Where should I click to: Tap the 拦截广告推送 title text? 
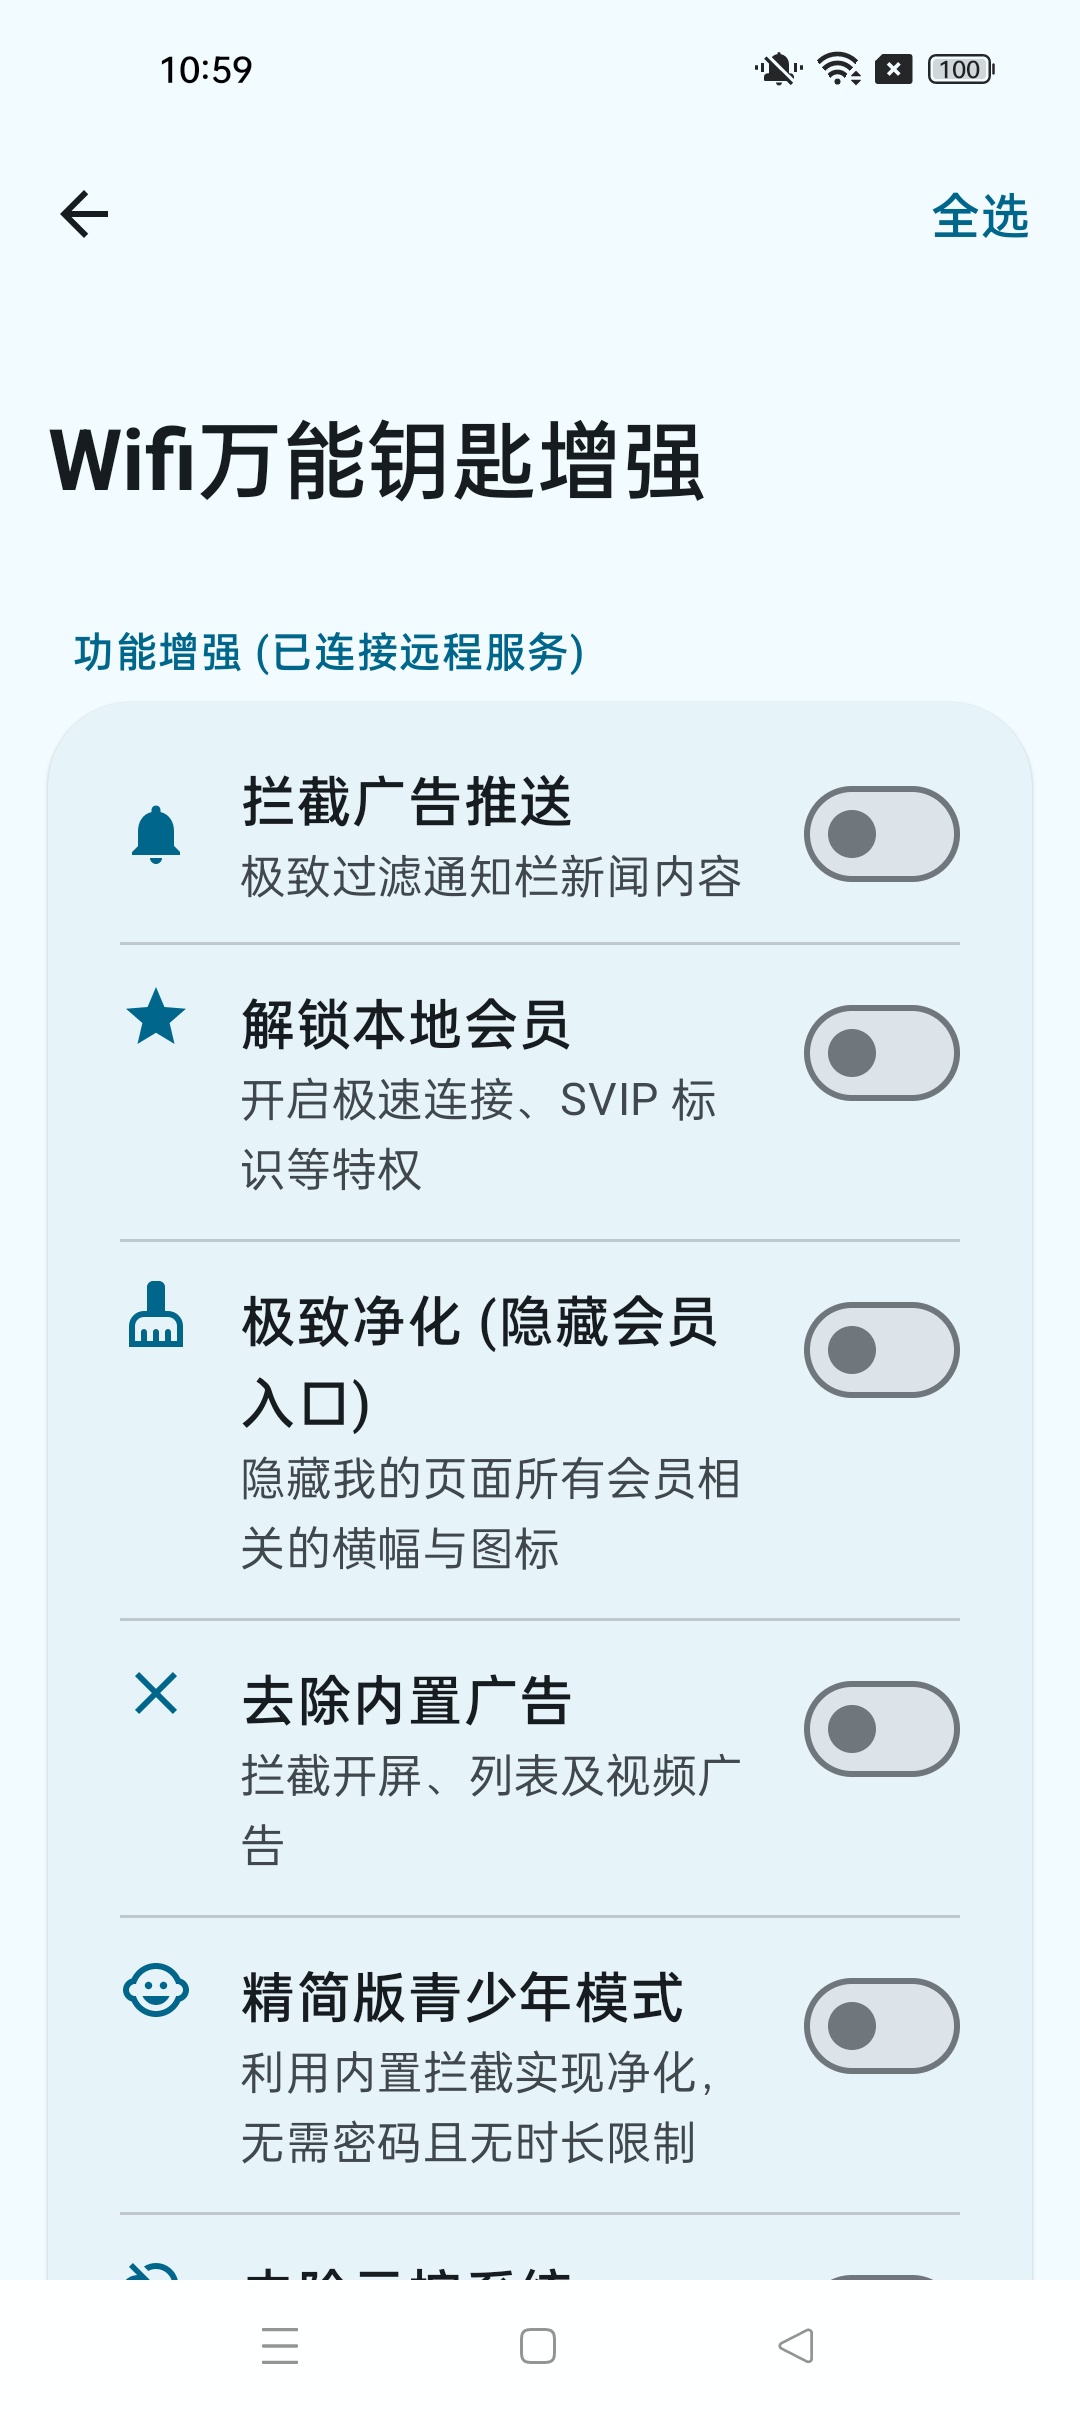click(x=406, y=802)
